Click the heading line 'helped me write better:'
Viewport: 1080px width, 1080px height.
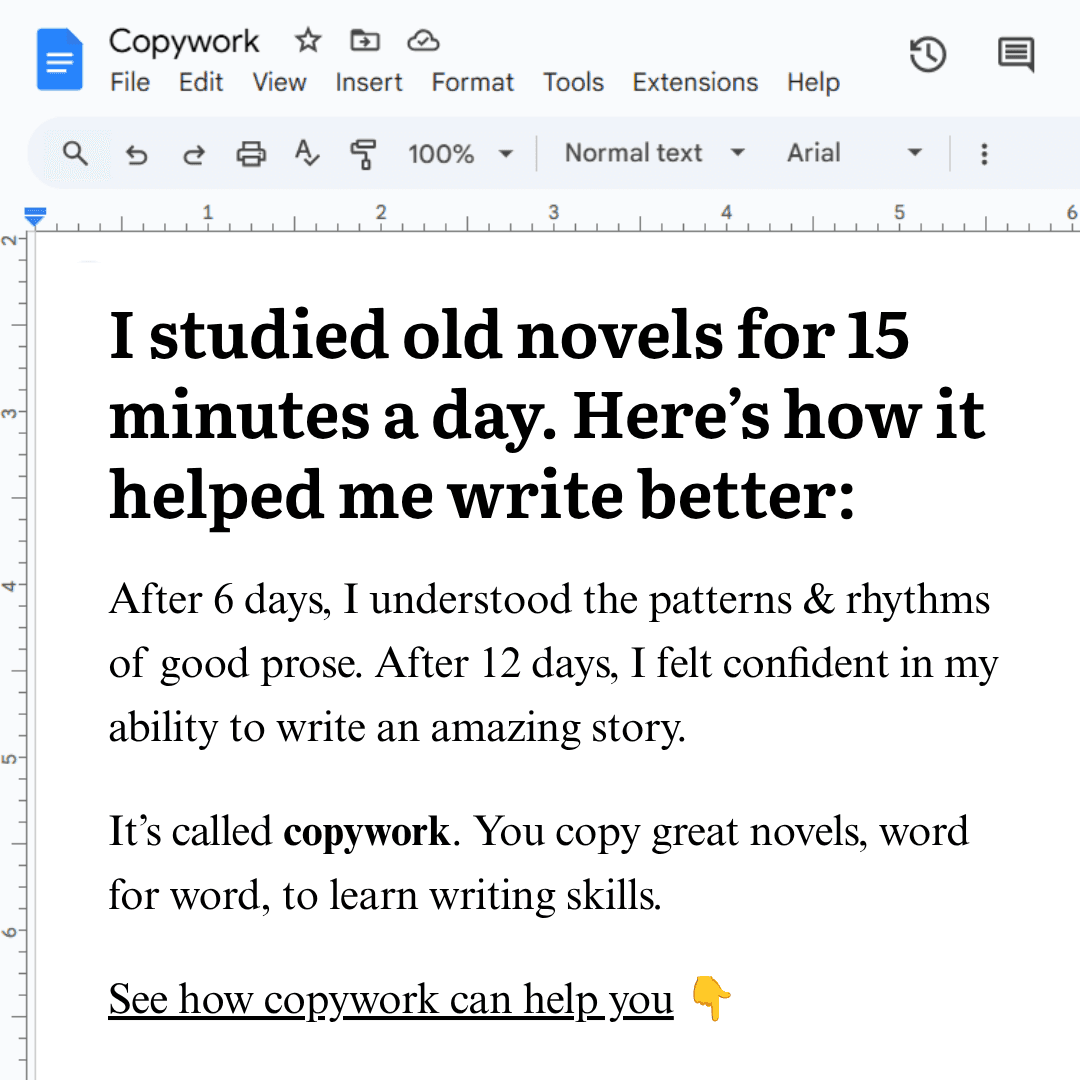[x=481, y=497]
